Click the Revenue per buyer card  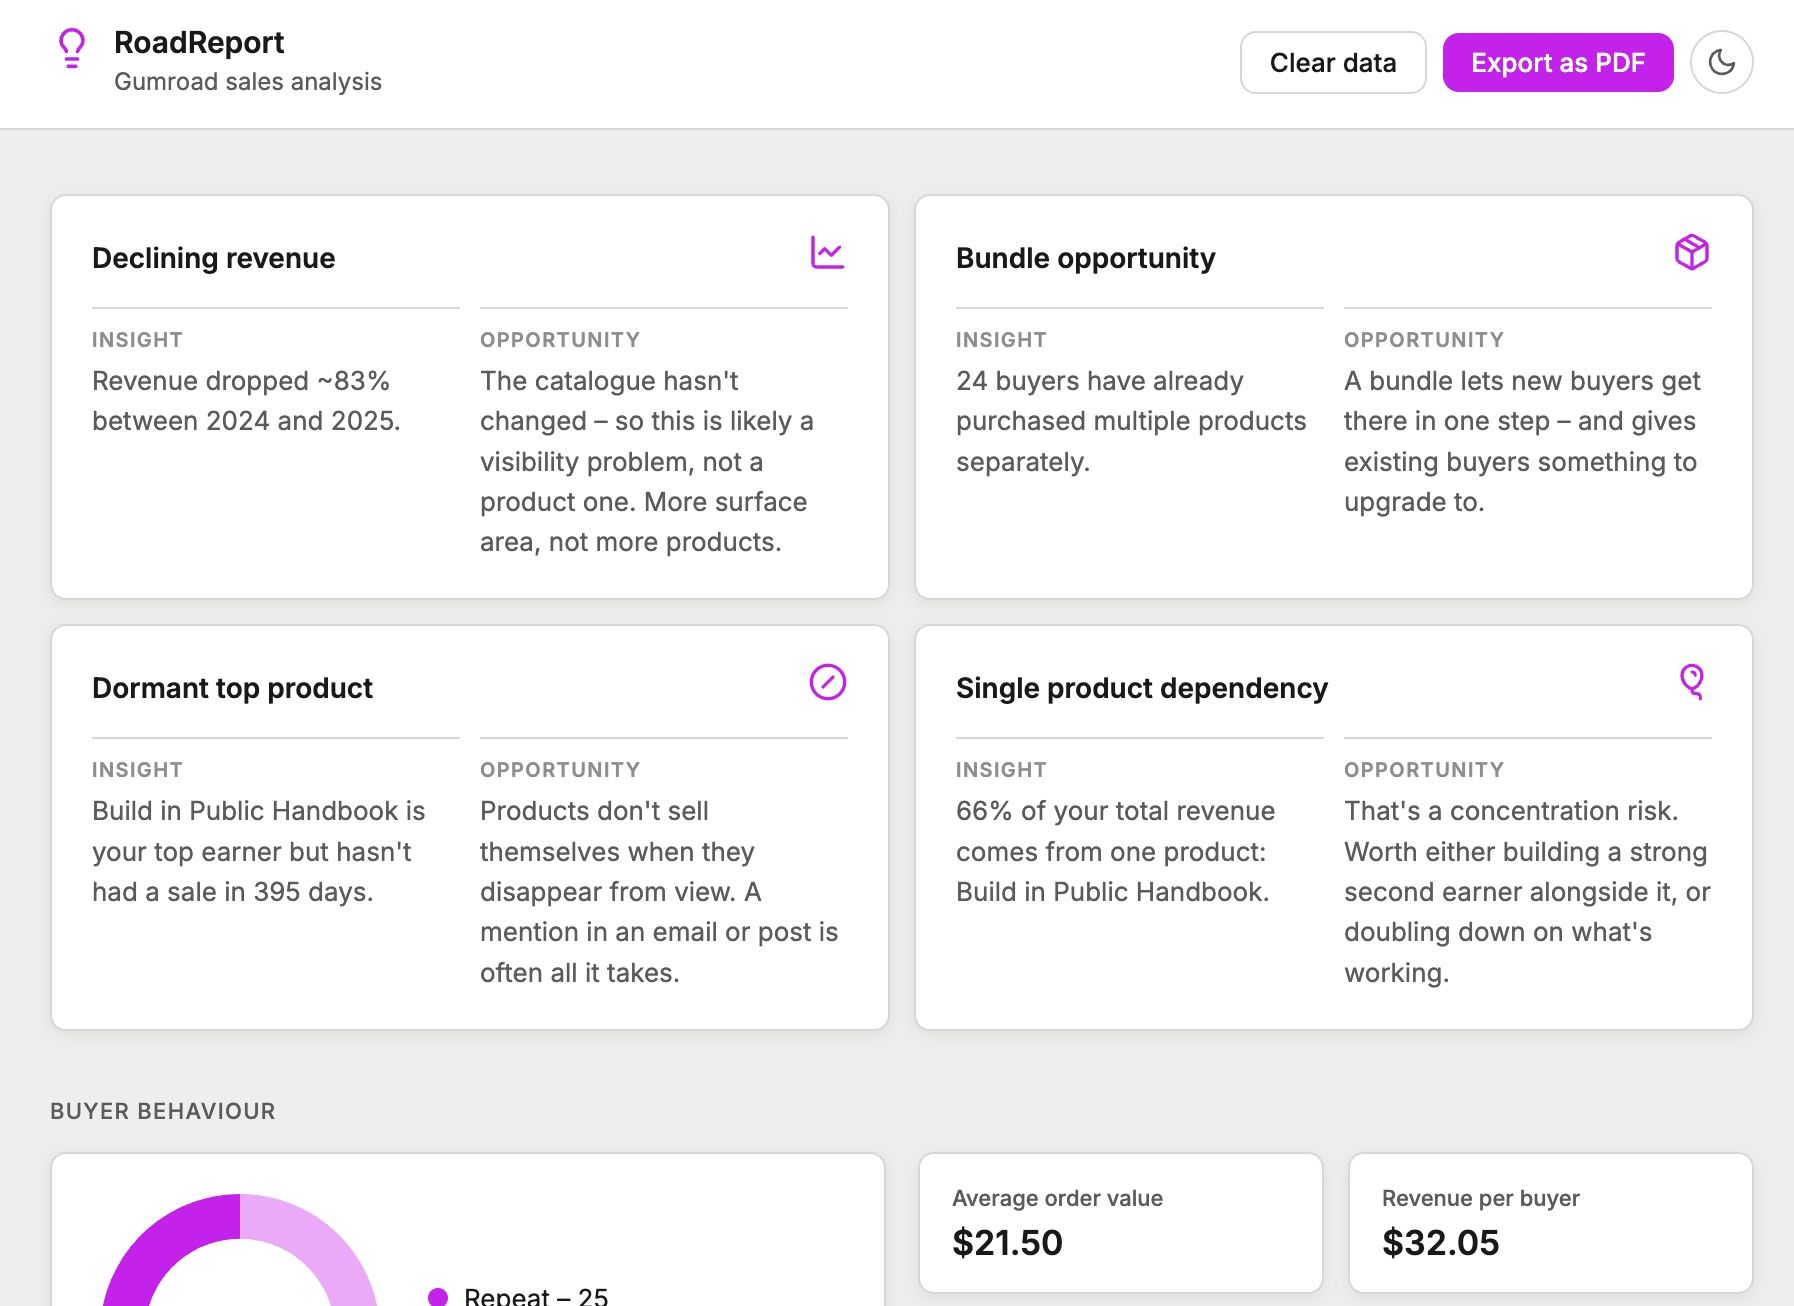(1550, 1222)
